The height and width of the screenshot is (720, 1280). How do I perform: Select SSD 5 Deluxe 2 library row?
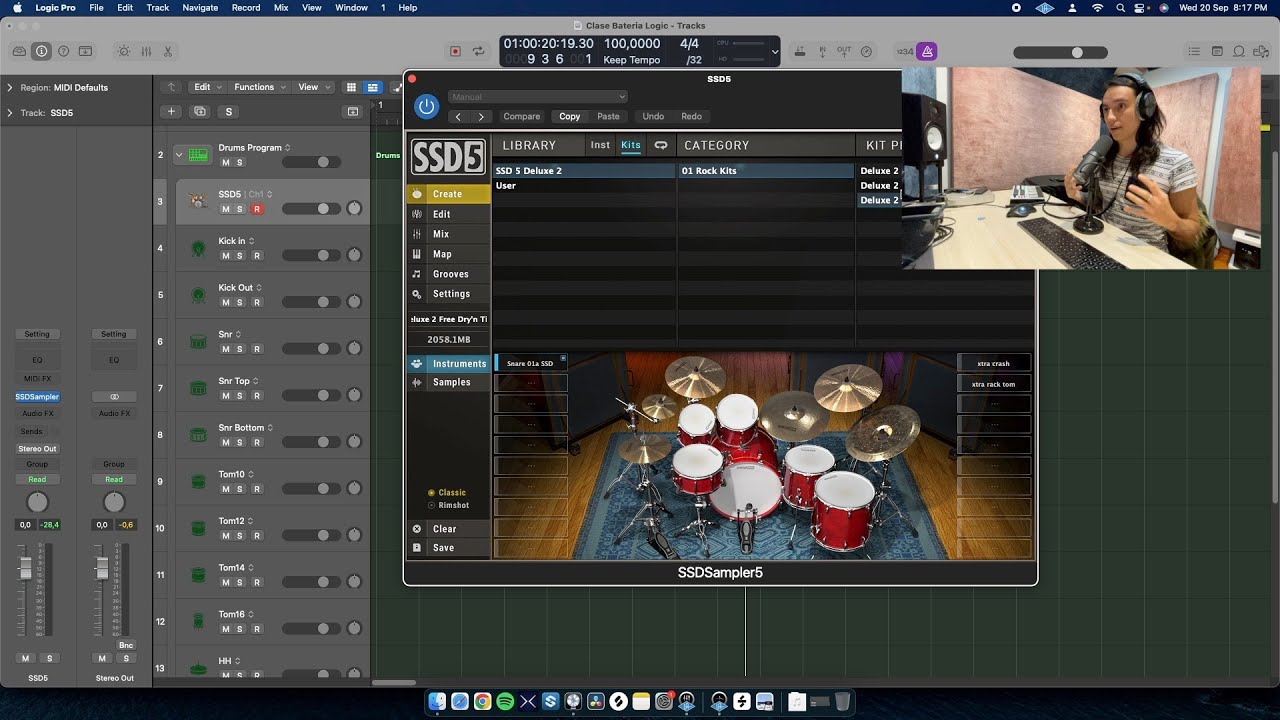(585, 171)
